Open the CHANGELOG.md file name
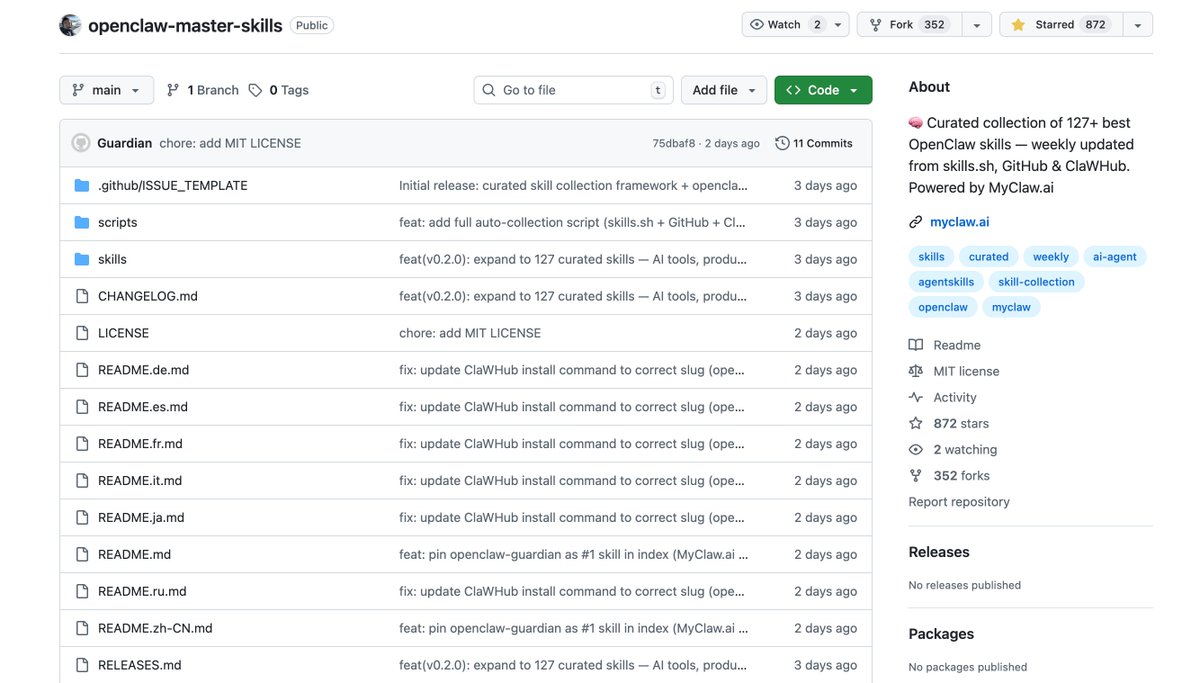The height and width of the screenshot is (683, 1200). pos(148,296)
